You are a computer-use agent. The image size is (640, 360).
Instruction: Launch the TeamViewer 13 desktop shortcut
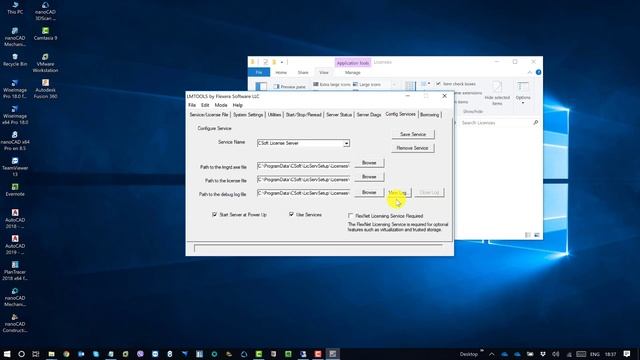[15, 167]
